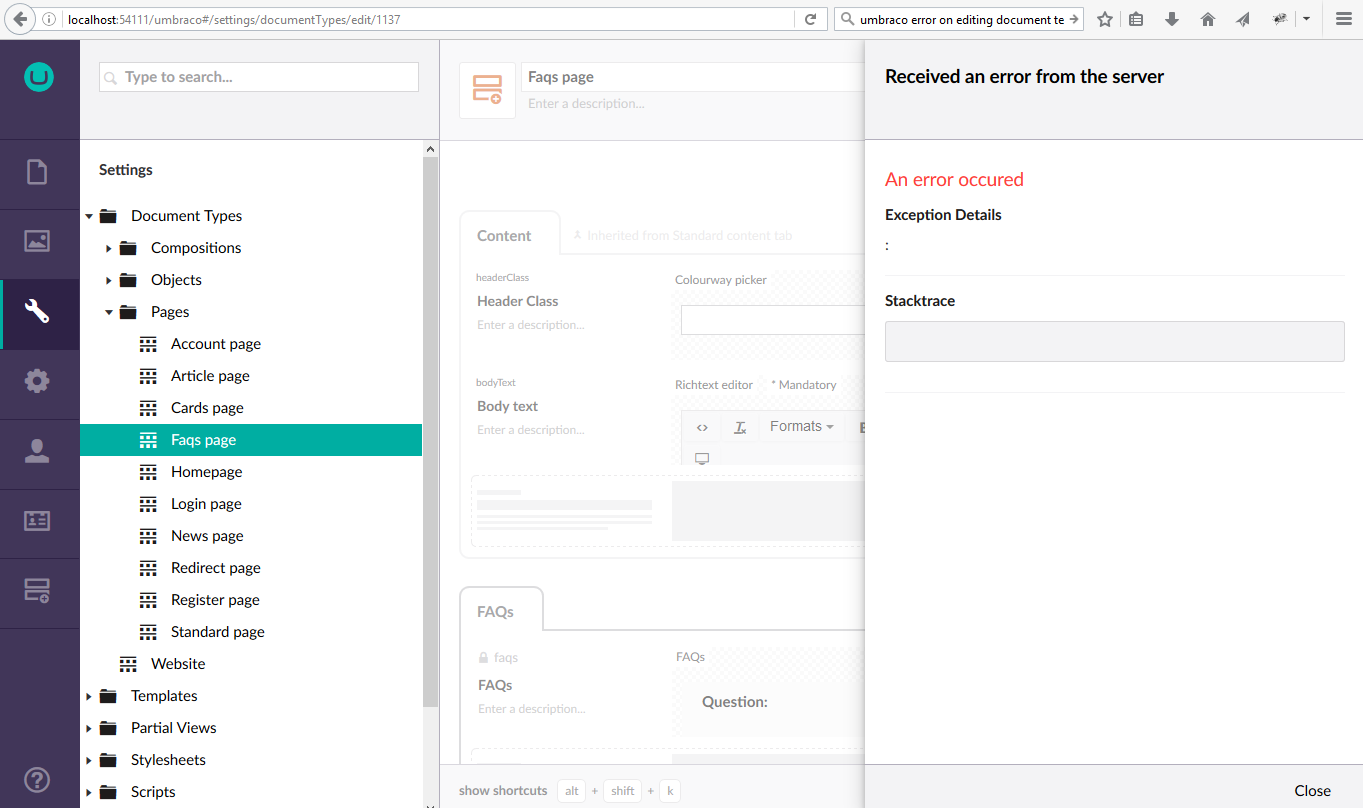Click the FAQs property name label
This screenshot has height=808, width=1363.
(495, 685)
